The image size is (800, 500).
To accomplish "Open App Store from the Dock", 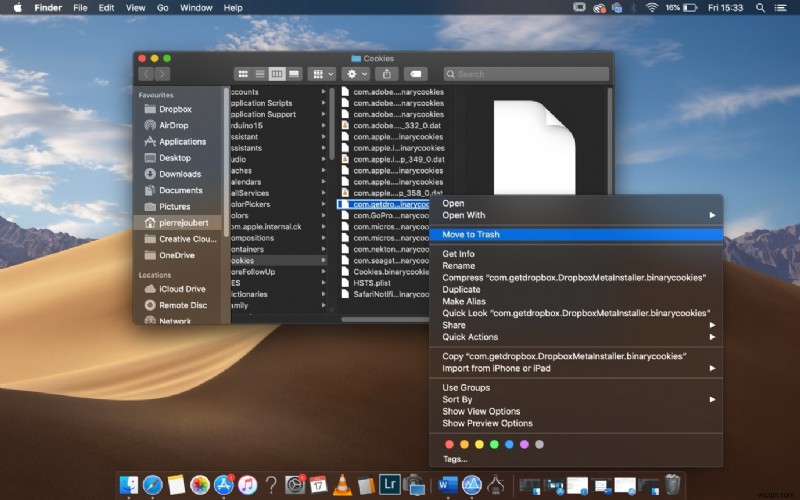I will pyautogui.click(x=223, y=485).
